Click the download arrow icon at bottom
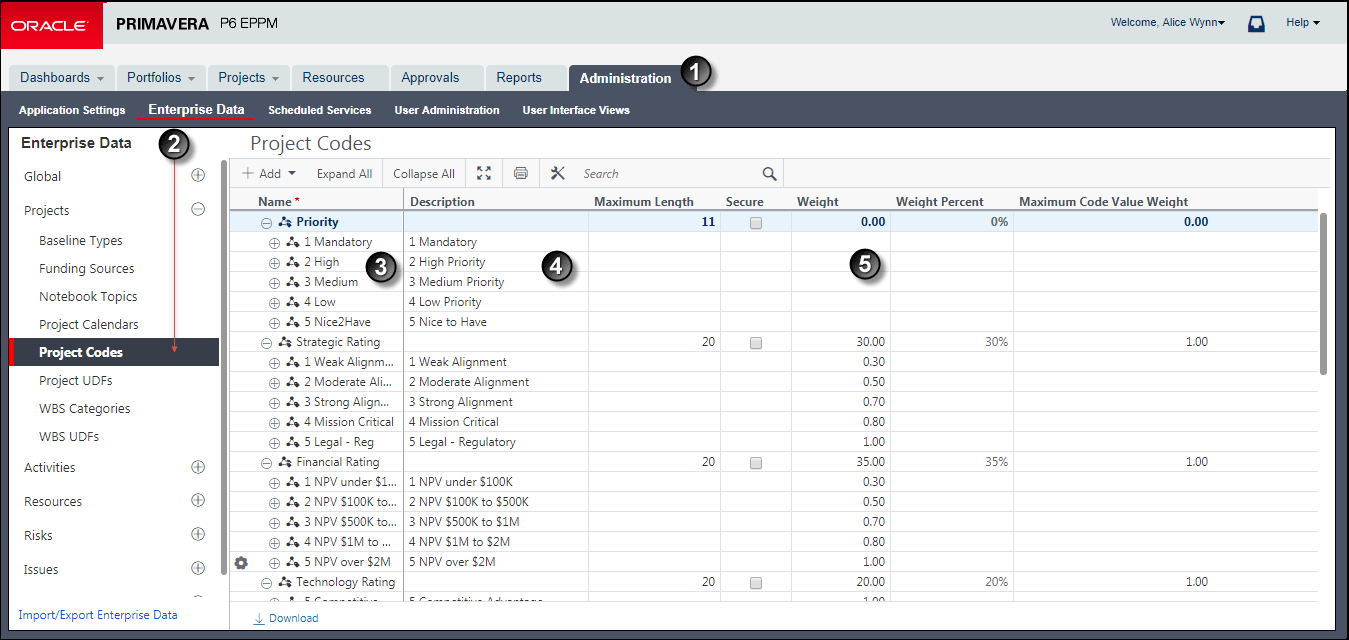The image size is (1349, 640). [259, 618]
